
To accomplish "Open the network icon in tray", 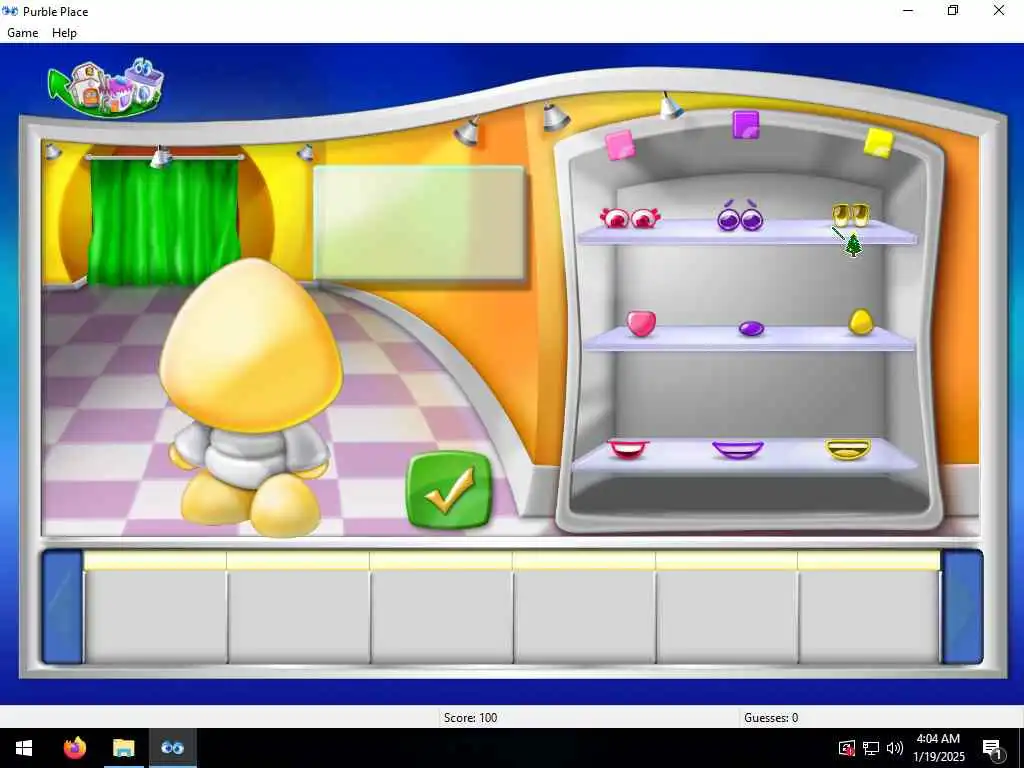I will click(871, 748).
